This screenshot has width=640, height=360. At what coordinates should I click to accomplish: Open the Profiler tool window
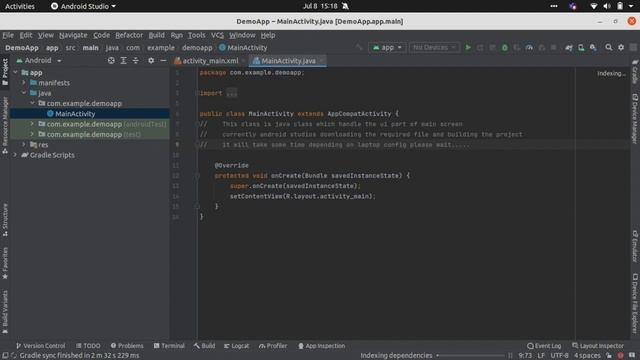click(x=273, y=346)
